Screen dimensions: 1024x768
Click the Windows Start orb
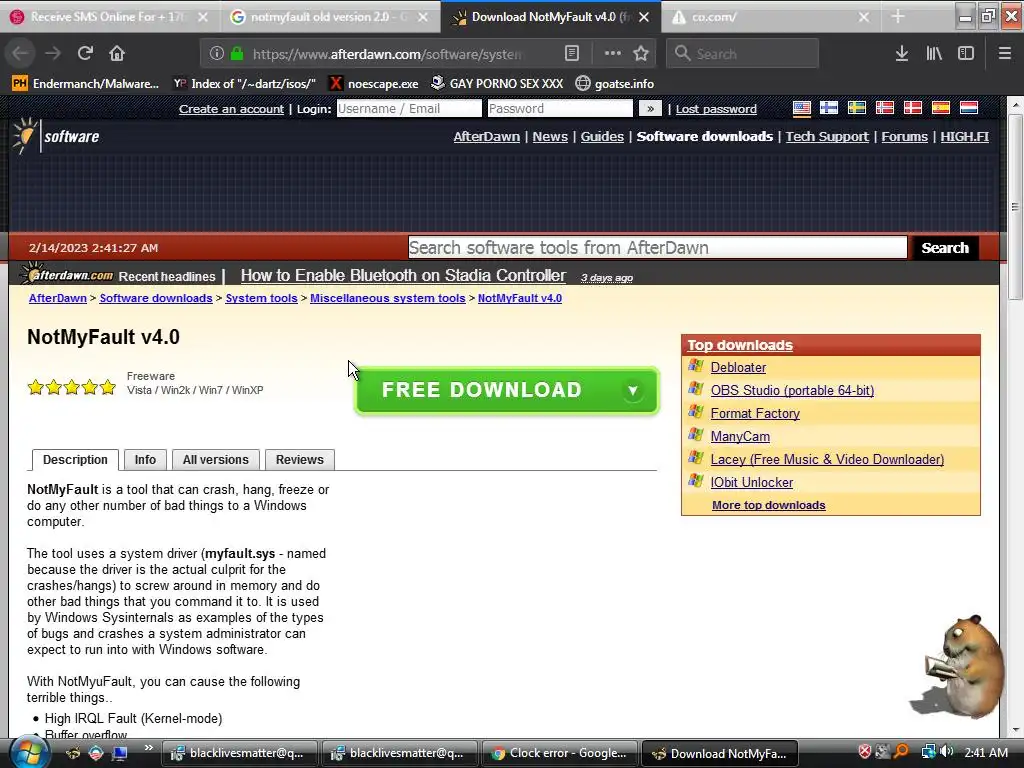tap(28, 752)
